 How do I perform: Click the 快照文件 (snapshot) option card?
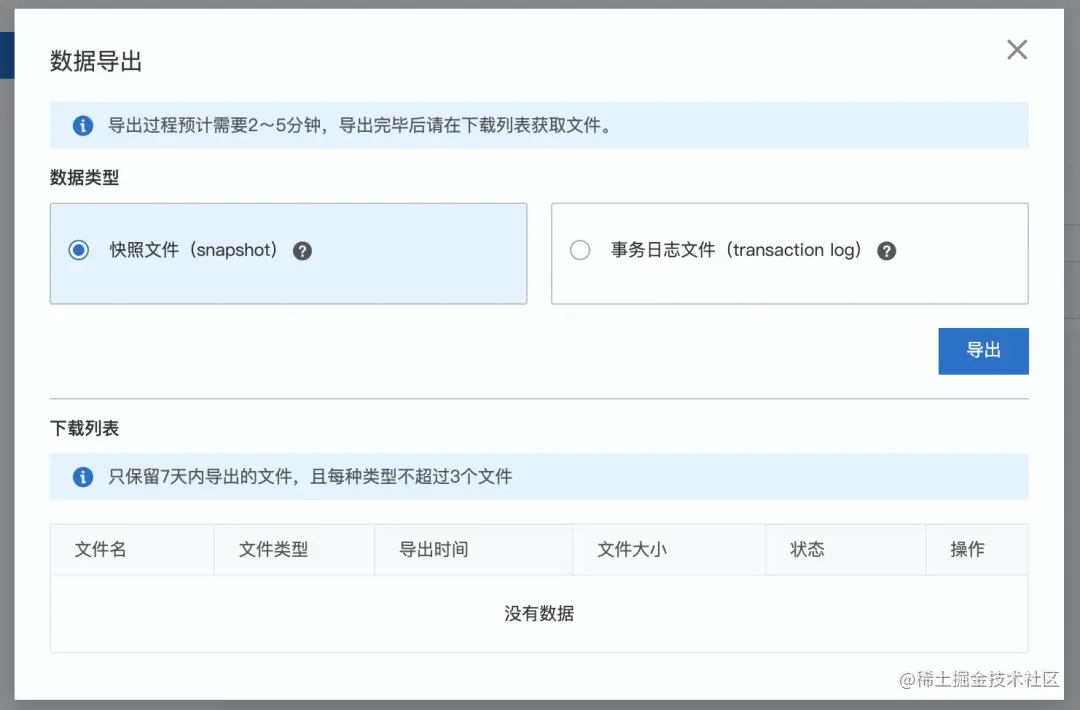289,253
